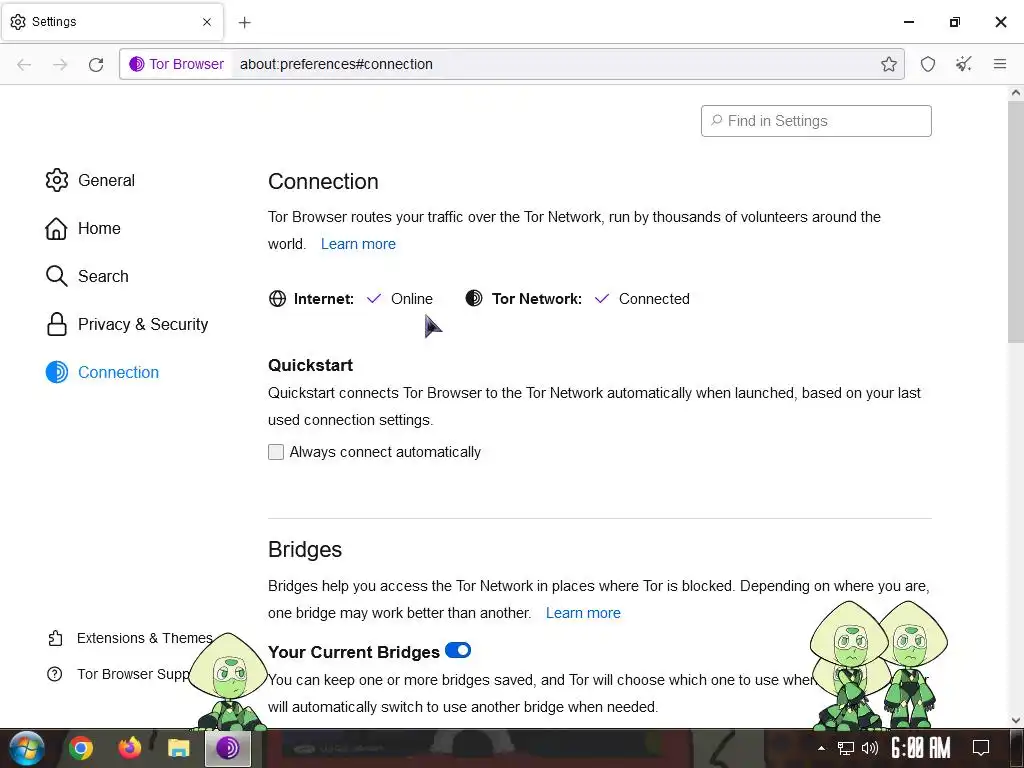
Task: Go back using the back arrow
Action: [x=24, y=64]
